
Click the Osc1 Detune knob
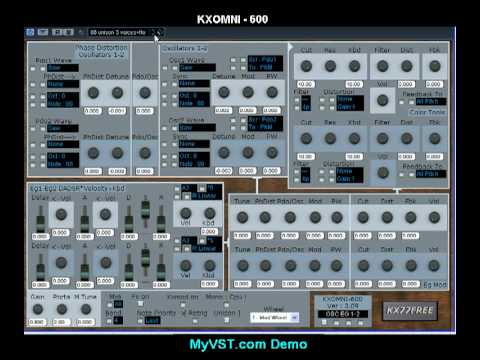tap(224, 92)
